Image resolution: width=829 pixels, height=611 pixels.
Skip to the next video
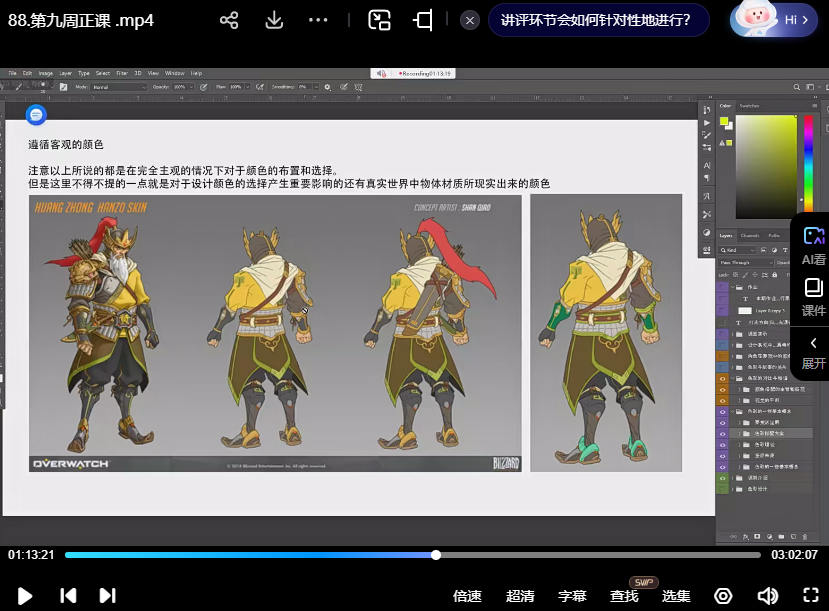click(107, 596)
